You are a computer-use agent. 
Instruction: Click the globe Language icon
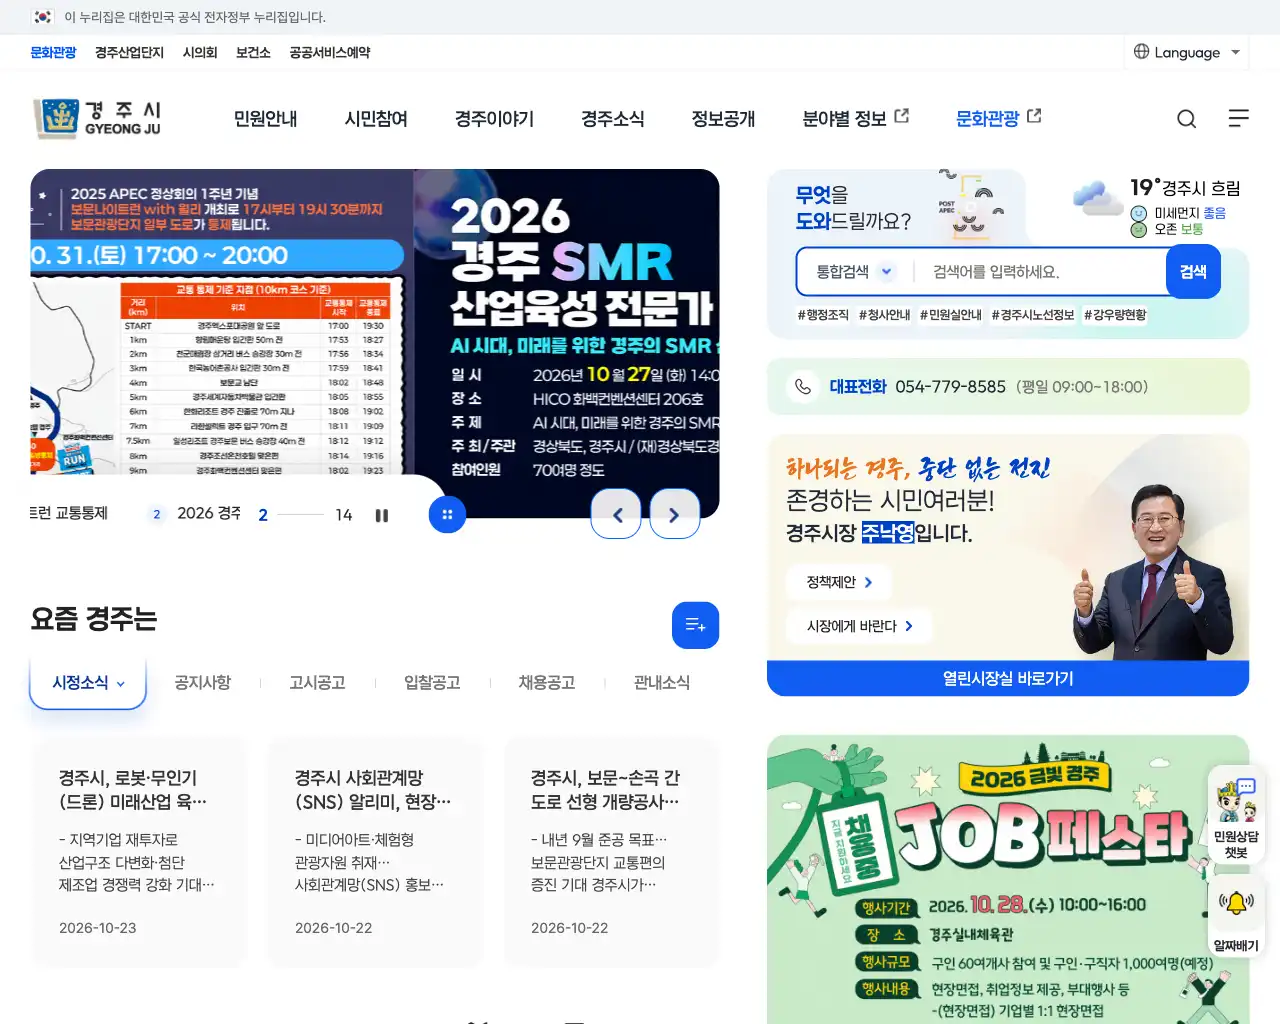[1141, 51]
